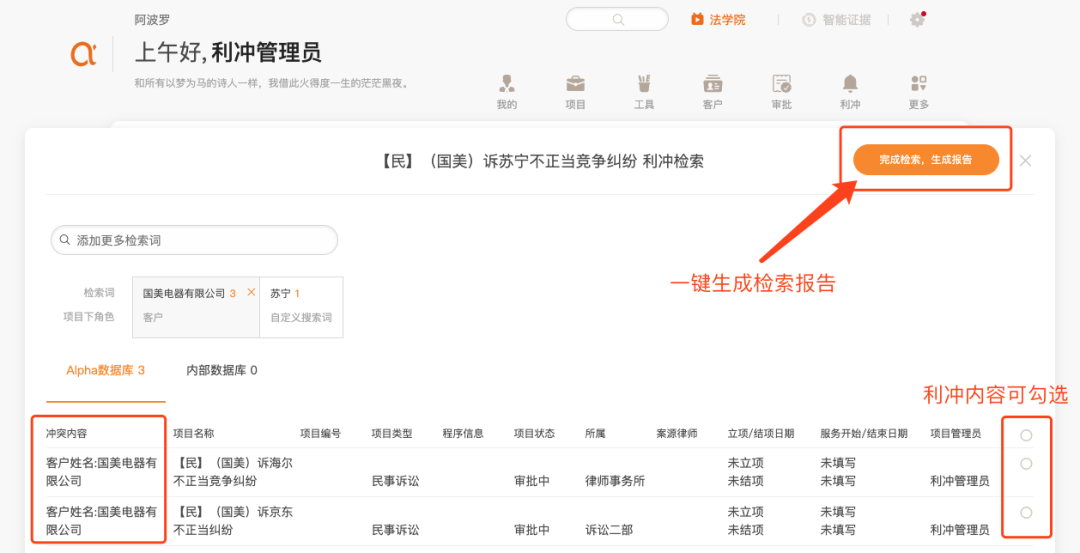Open the 更多 (More) grid icon

tap(918, 84)
